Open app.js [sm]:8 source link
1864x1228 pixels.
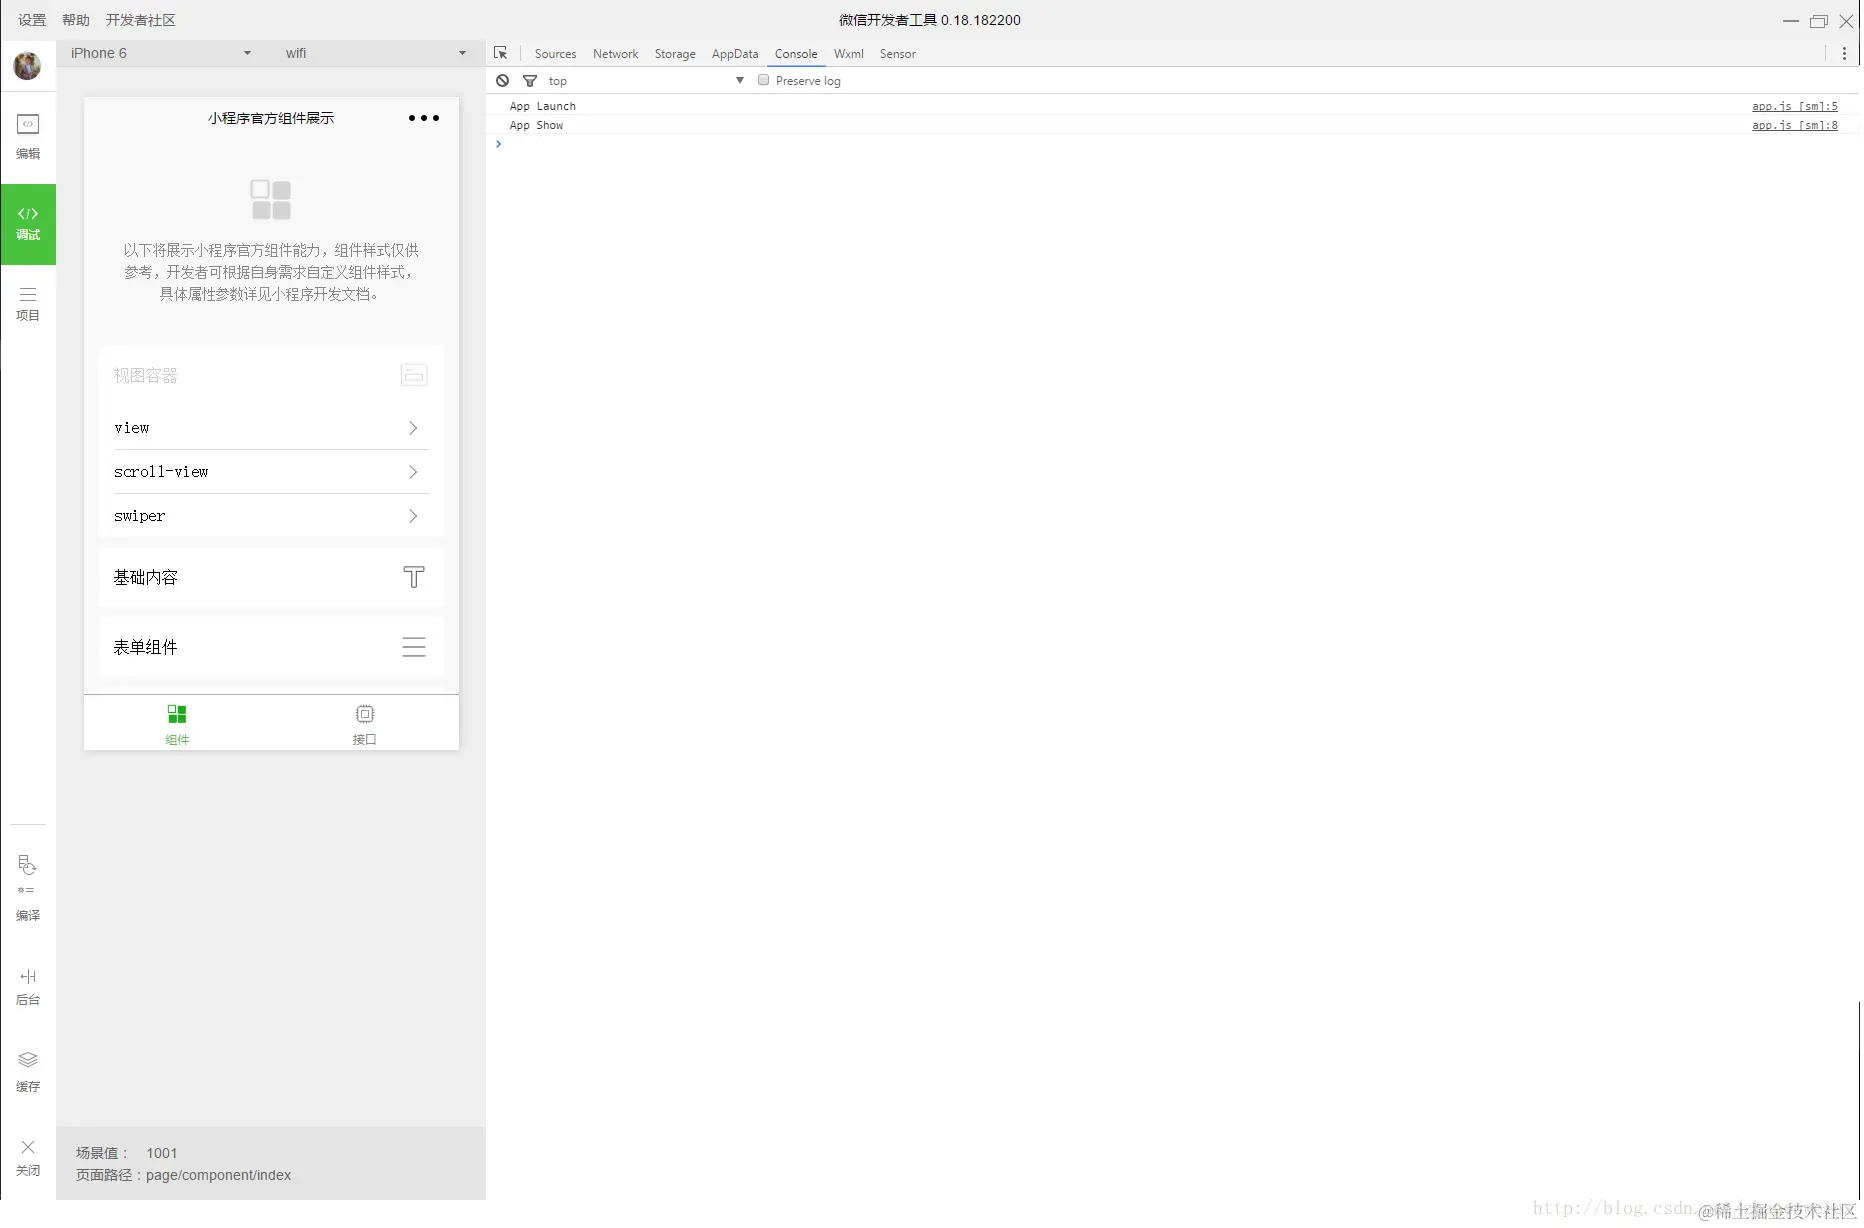point(1794,125)
